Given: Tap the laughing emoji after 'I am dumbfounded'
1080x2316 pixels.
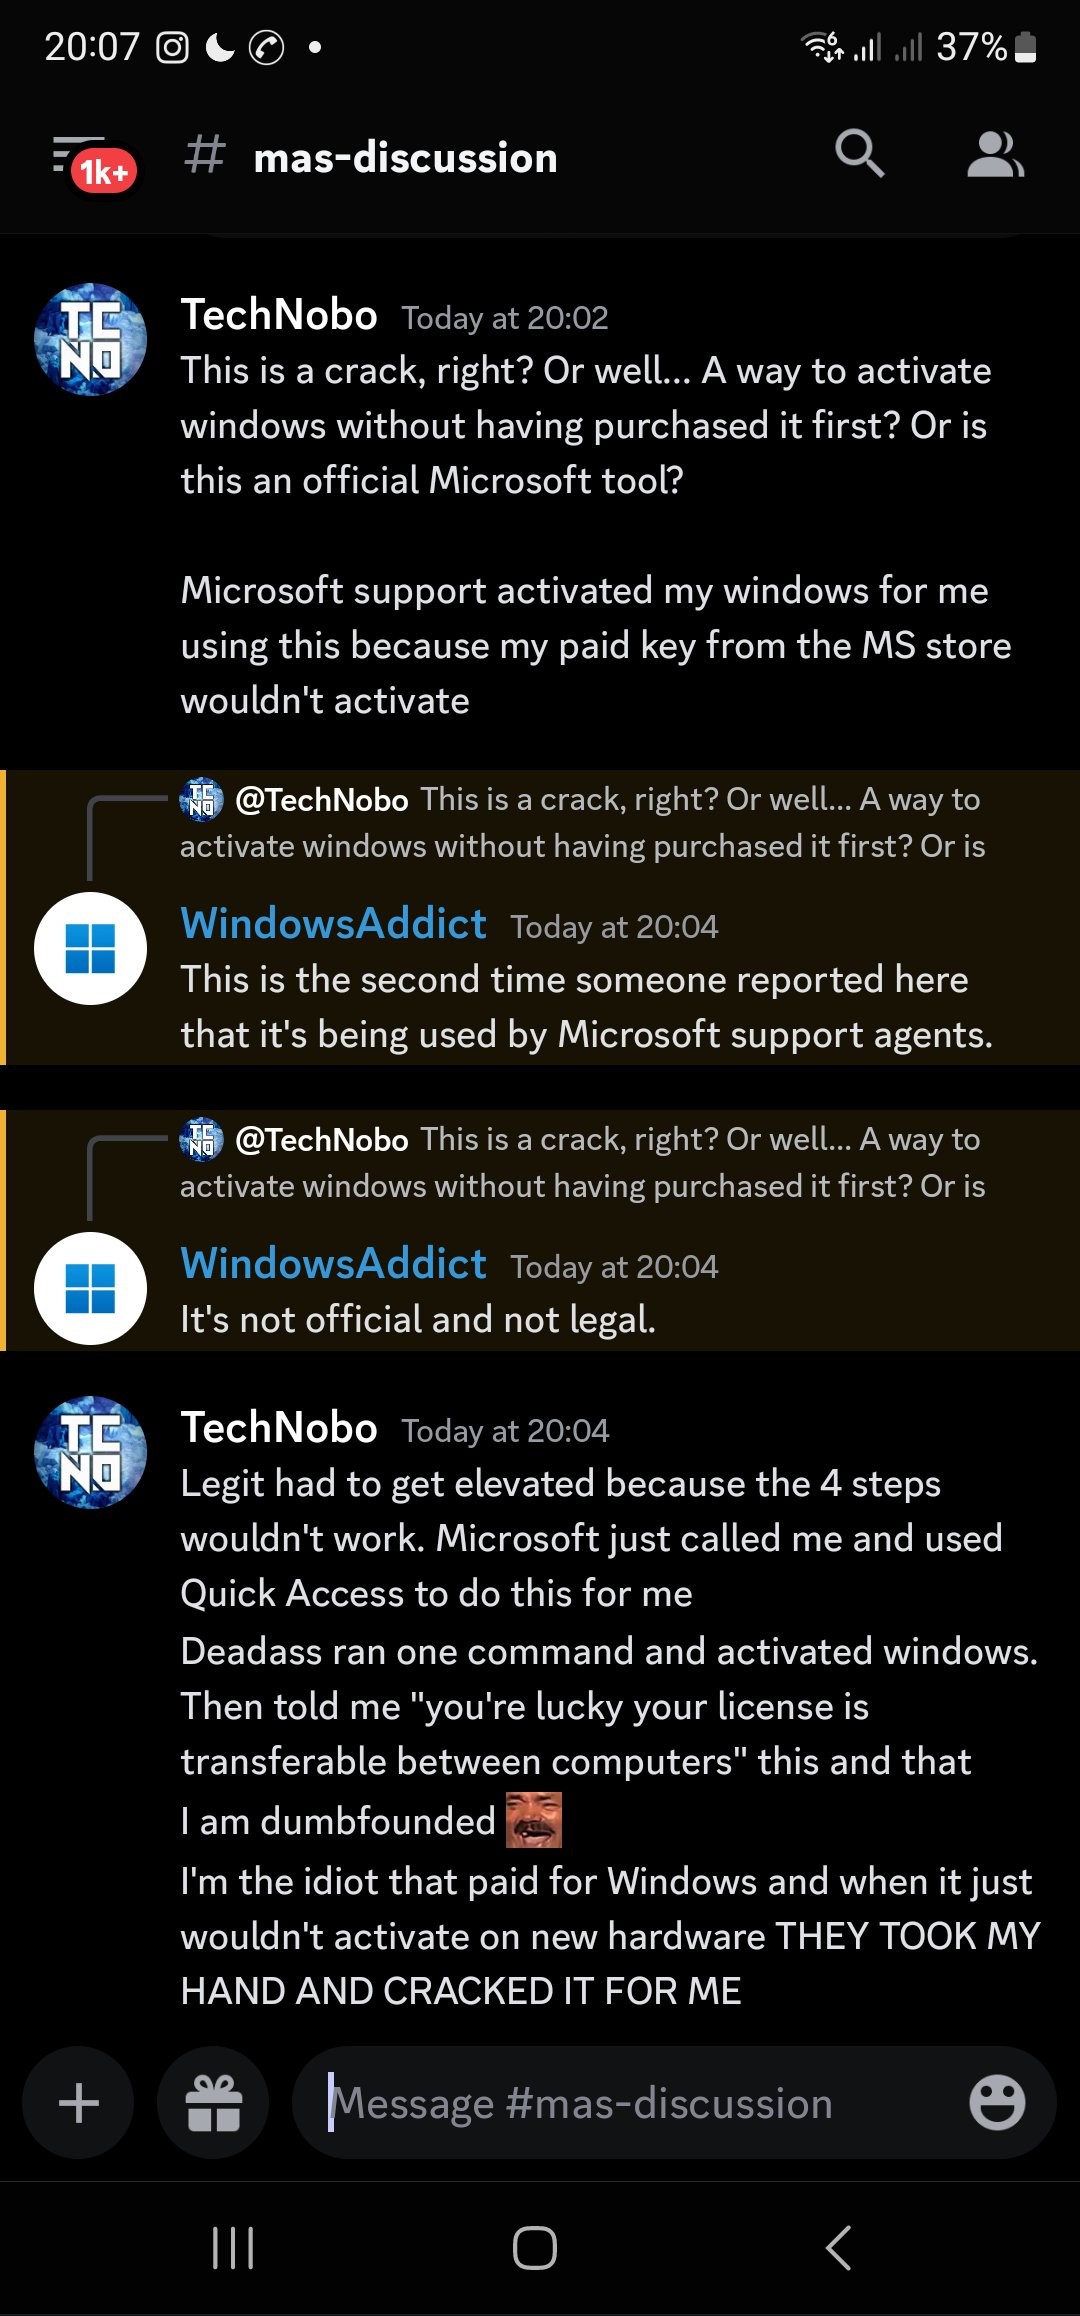Looking at the screenshot, I should coord(533,1820).
